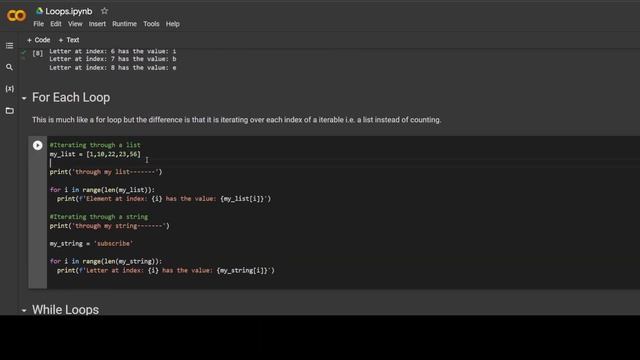Open the Help menu

coord(173,24)
